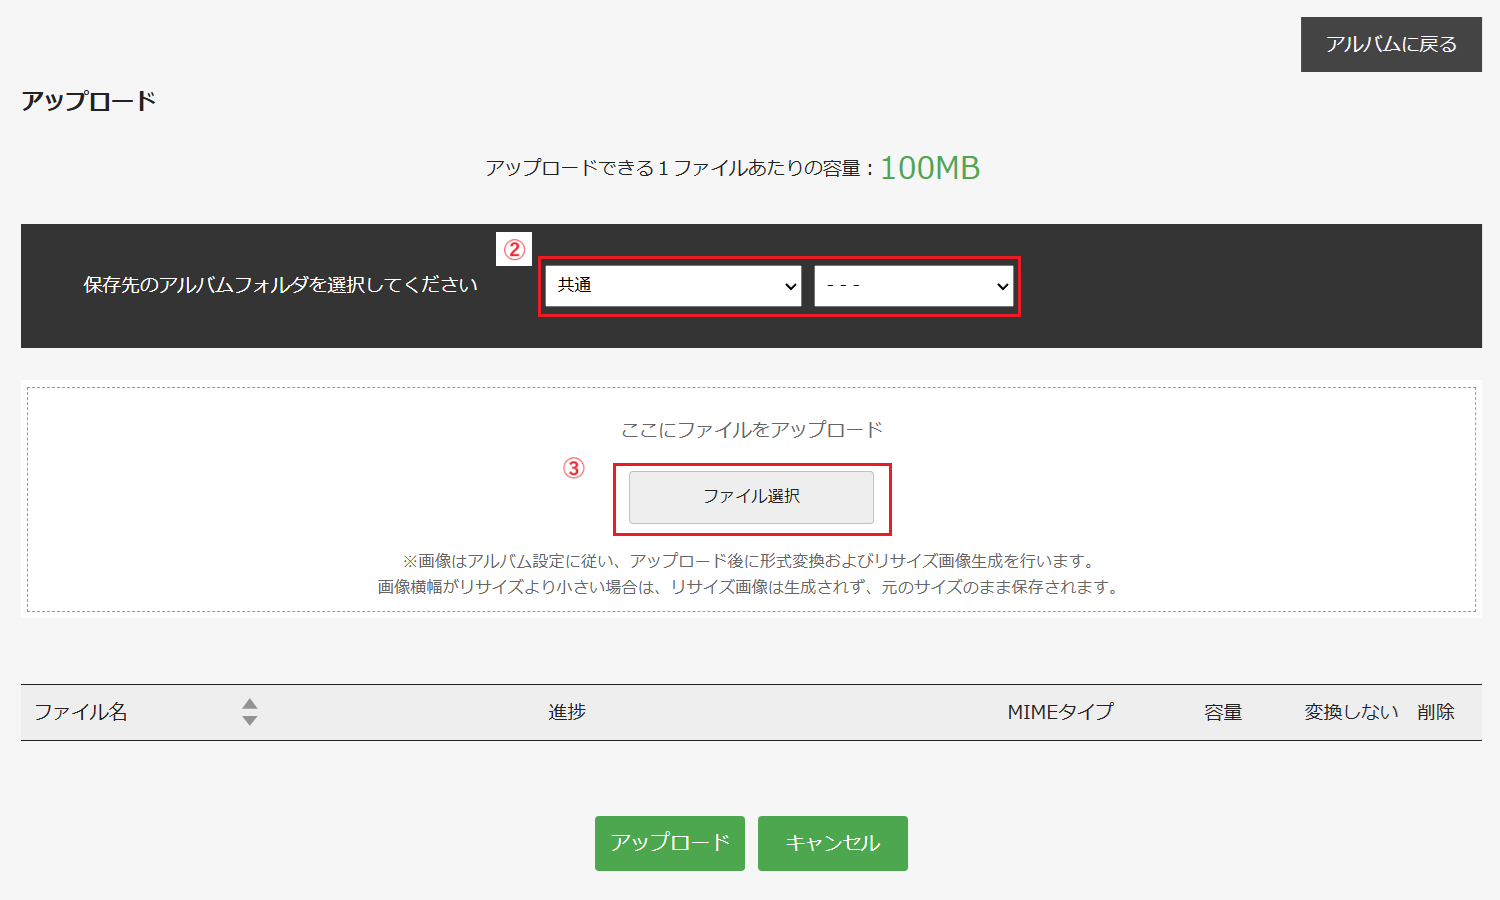
Task: Click the ファイル名 column header
Action: (81, 712)
